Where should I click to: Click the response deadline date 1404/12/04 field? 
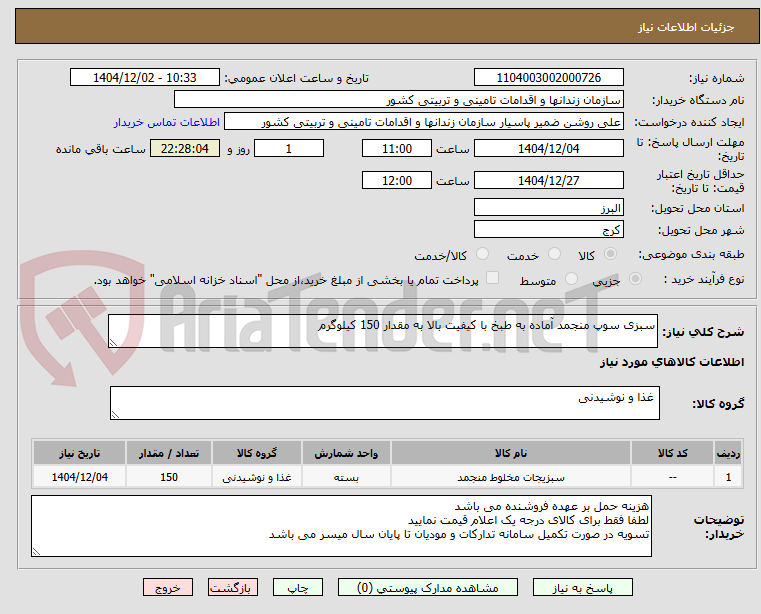pyautogui.click(x=548, y=149)
